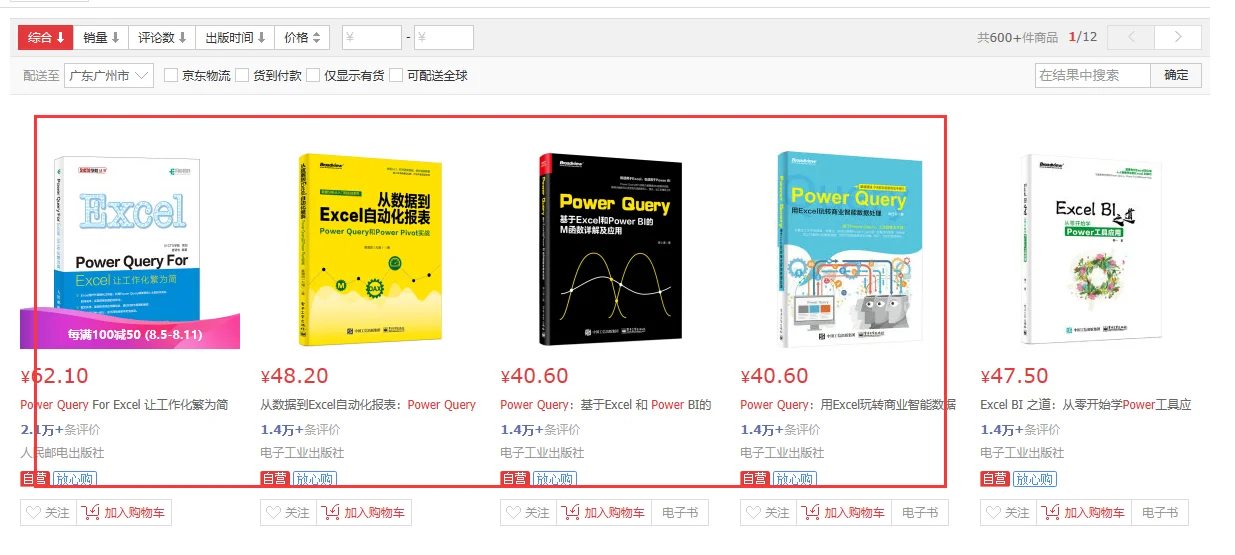Screen dimensions: 1235x555
Task: Open the Excel BI 之道 book cover
Action: coord(1089,250)
